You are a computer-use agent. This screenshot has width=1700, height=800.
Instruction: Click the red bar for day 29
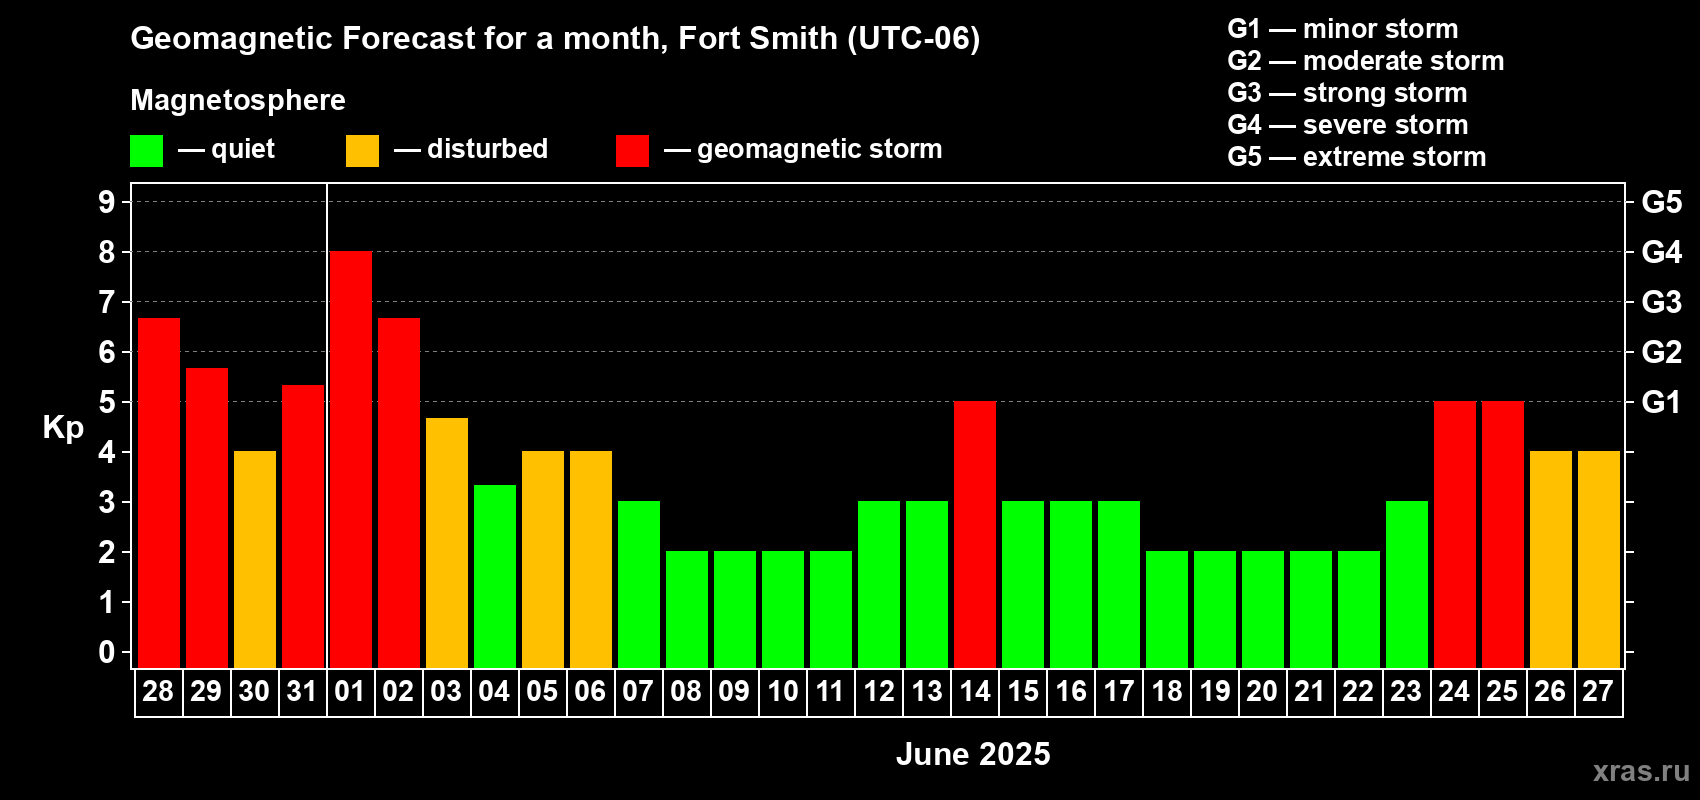pos(207,518)
